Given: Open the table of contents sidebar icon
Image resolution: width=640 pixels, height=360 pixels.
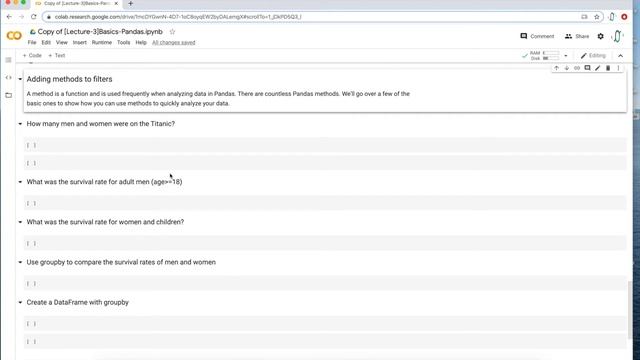Looking at the screenshot, I should [8, 60].
